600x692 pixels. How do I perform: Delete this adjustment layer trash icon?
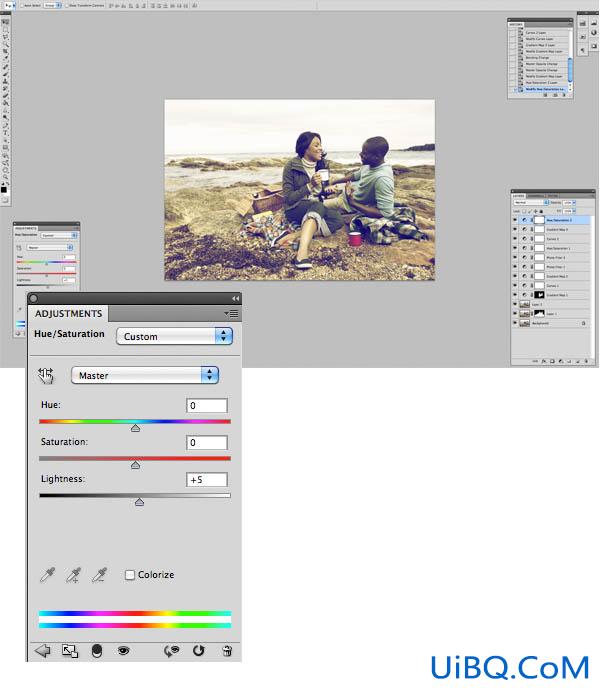coord(227,651)
